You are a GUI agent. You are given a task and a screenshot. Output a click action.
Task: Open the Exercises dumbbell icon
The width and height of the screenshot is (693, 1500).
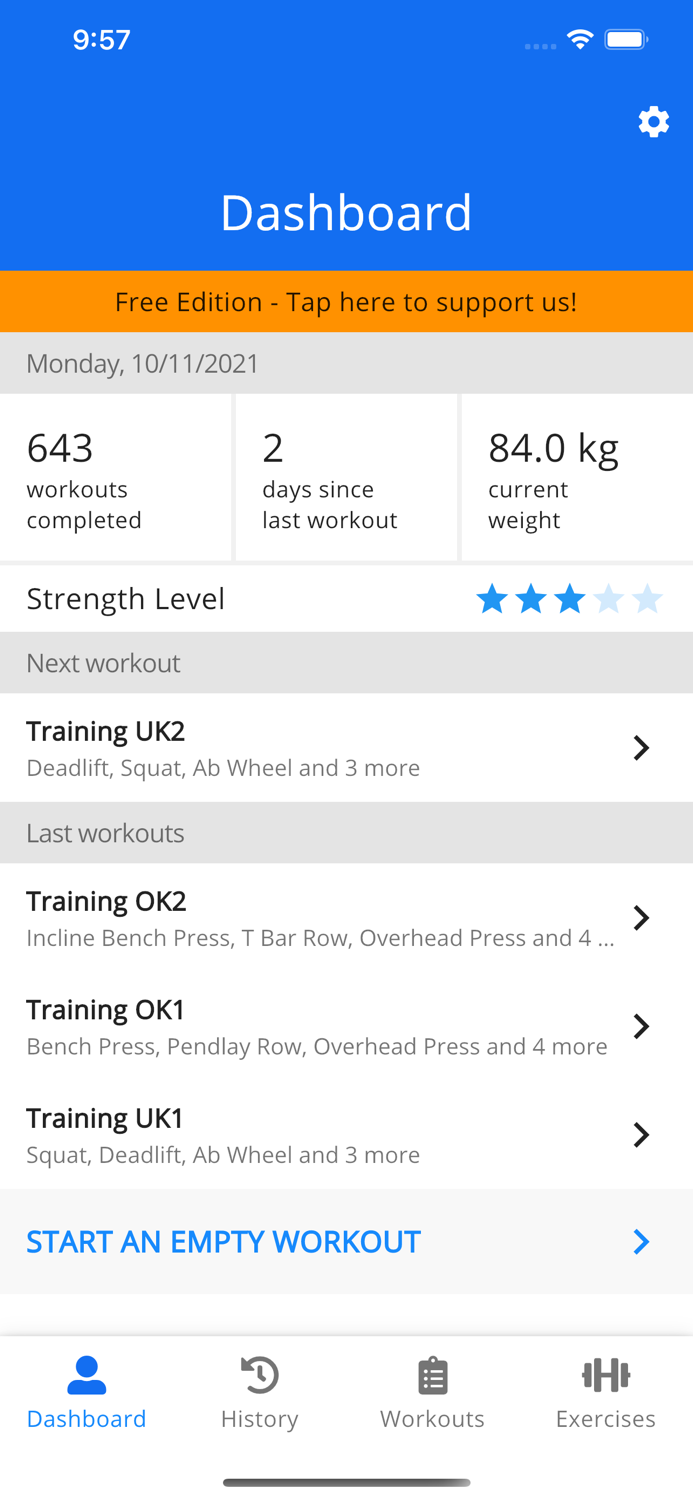[606, 1375]
